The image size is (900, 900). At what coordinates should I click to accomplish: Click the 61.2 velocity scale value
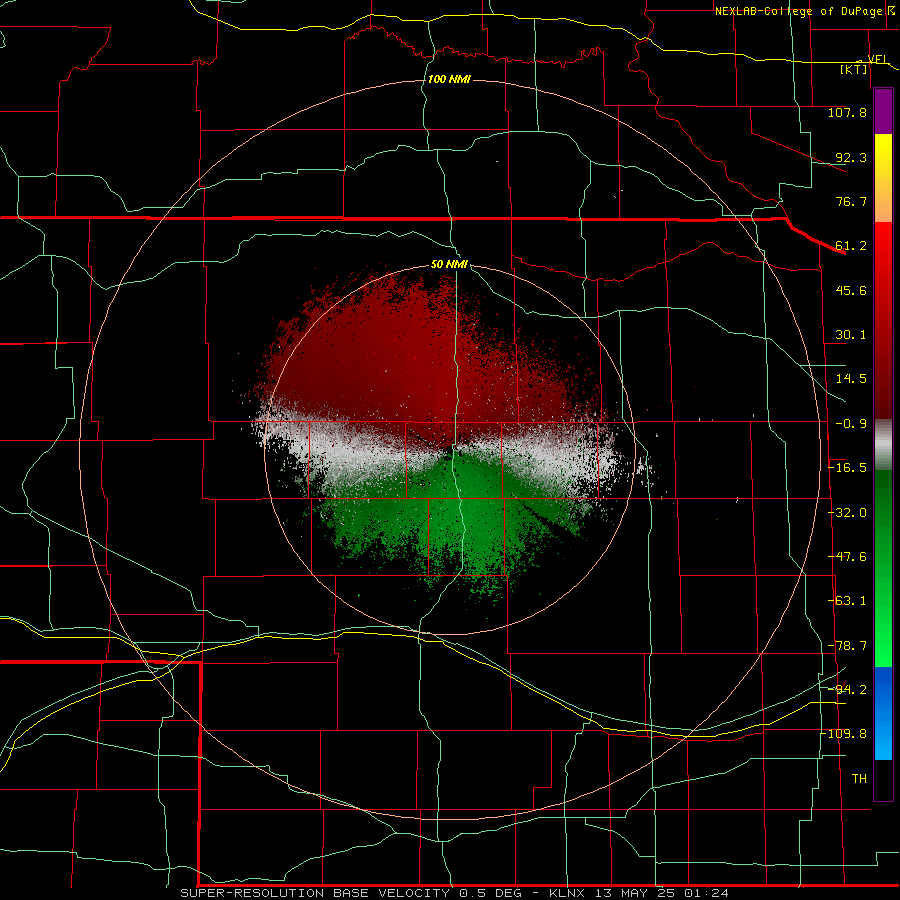click(851, 246)
